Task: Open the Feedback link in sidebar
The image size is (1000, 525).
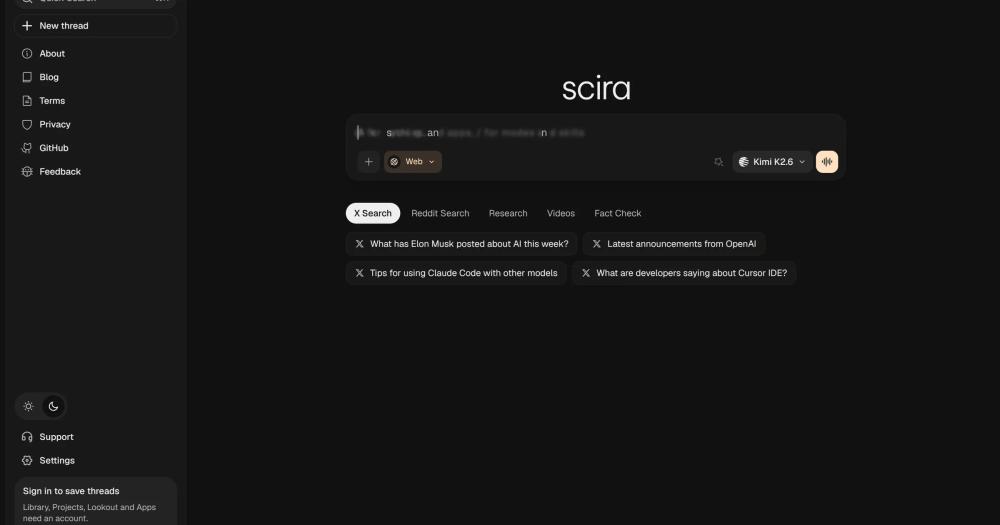Action: click(x=95, y=172)
